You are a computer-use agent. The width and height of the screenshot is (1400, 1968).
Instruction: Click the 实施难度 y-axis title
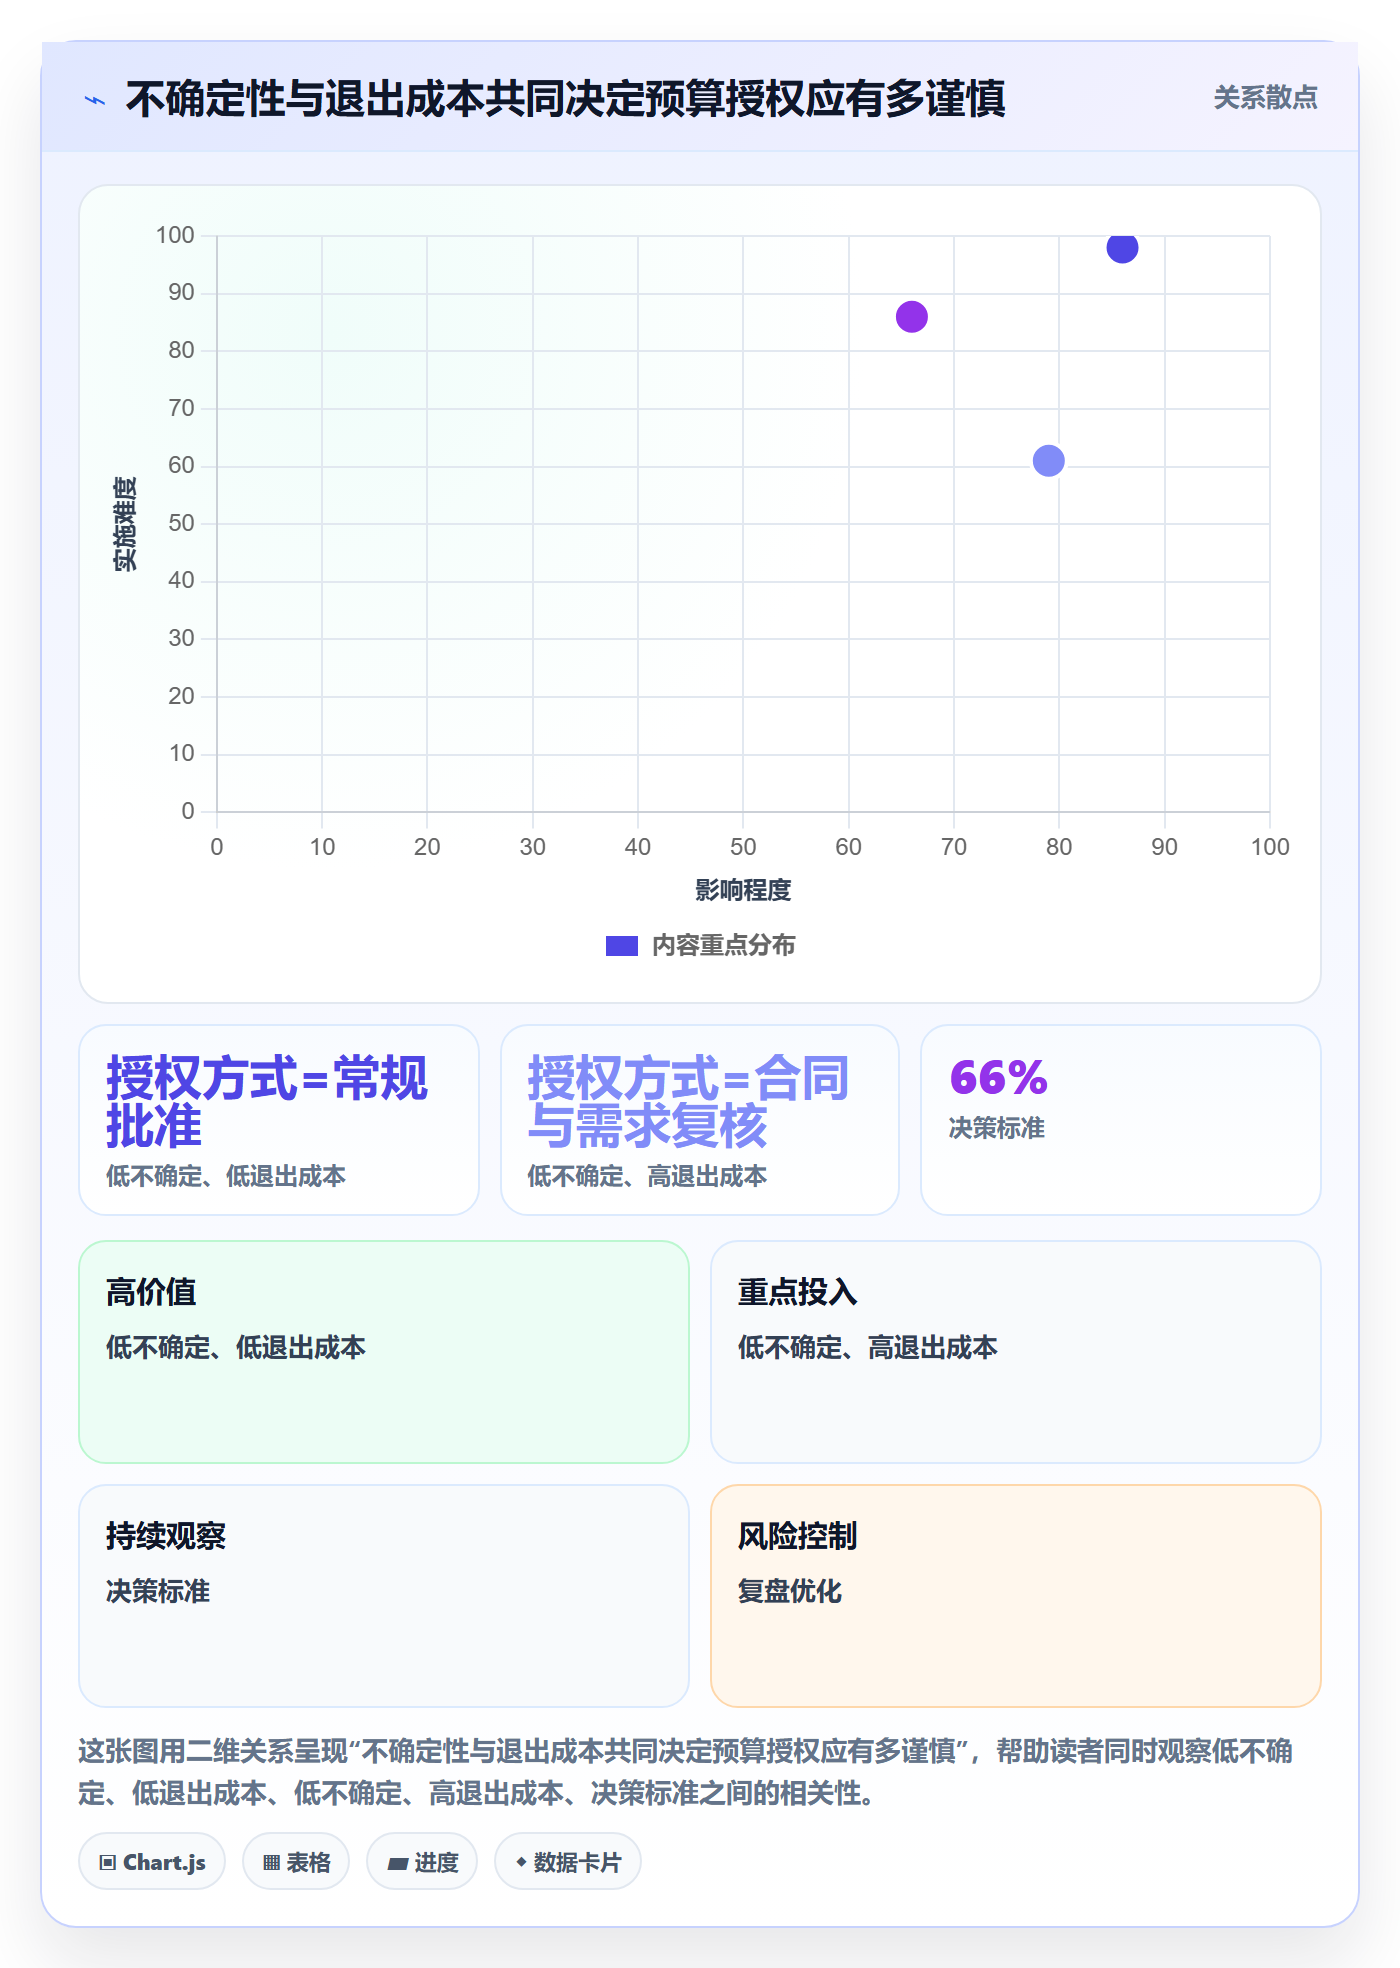124,524
